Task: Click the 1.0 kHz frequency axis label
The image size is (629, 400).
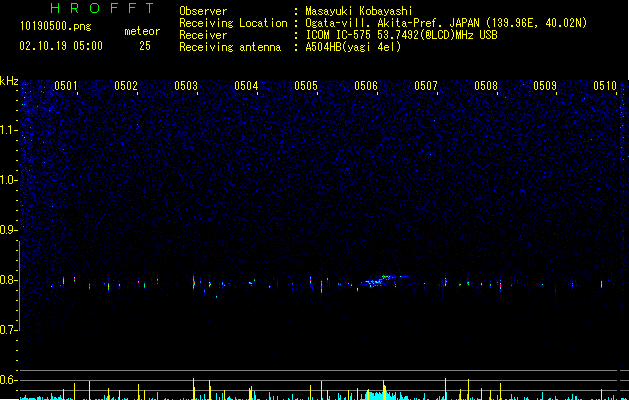Action: coord(9,180)
